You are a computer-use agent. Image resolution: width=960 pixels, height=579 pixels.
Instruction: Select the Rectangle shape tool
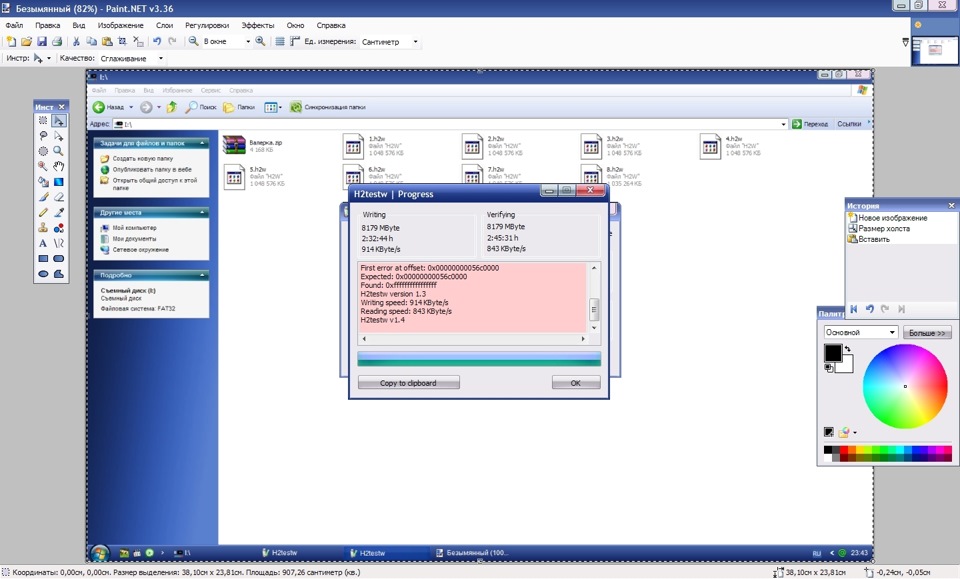43,258
